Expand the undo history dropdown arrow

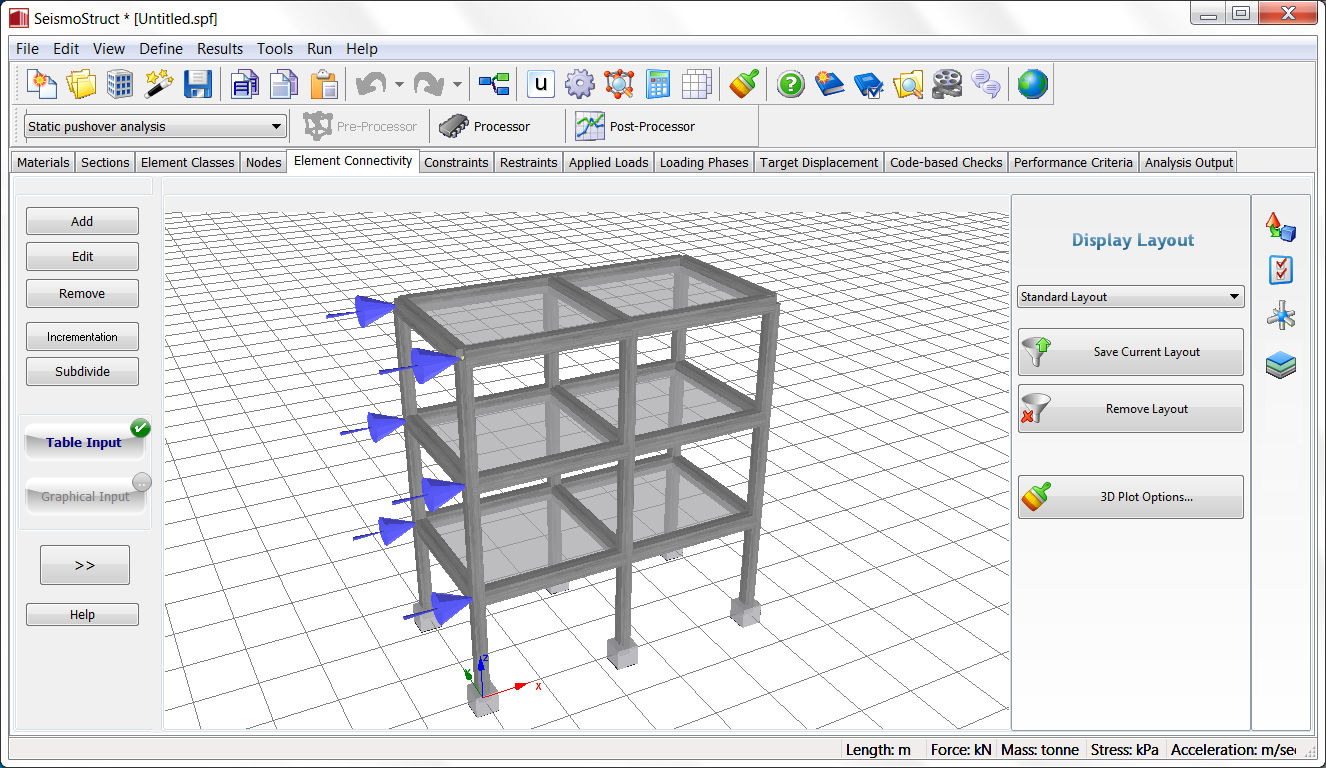tap(399, 85)
